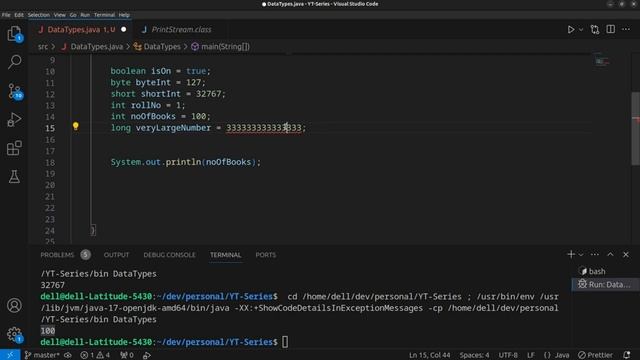The height and width of the screenshot is (360, 640).
Task: Switch to the PROBLEMS panel tab
Action: pos(57,255)
